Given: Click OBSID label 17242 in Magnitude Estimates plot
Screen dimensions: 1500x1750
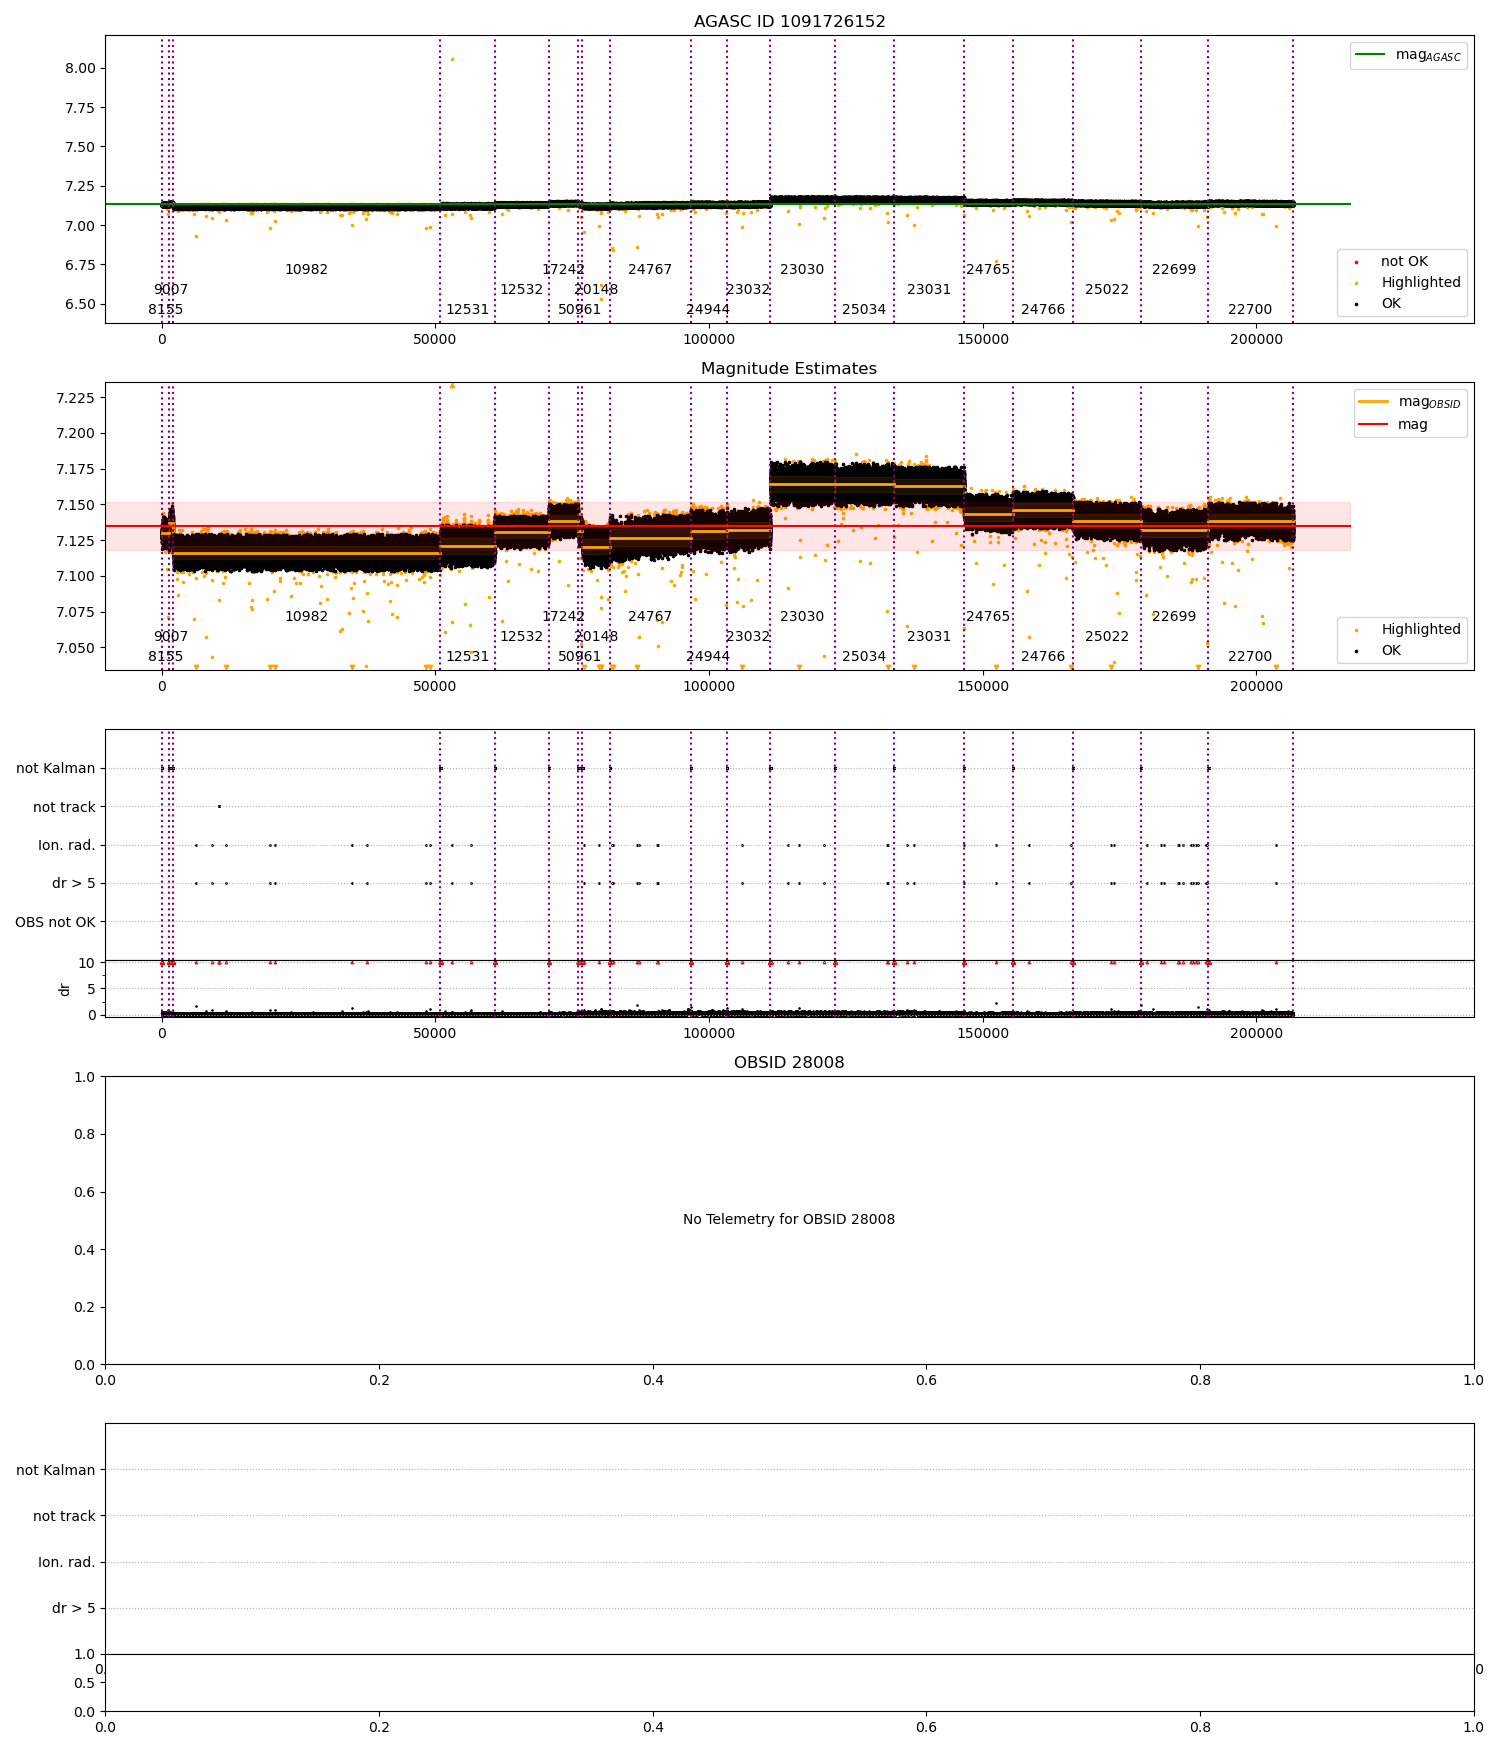Looking at the screenshot, I should point(563,617).
